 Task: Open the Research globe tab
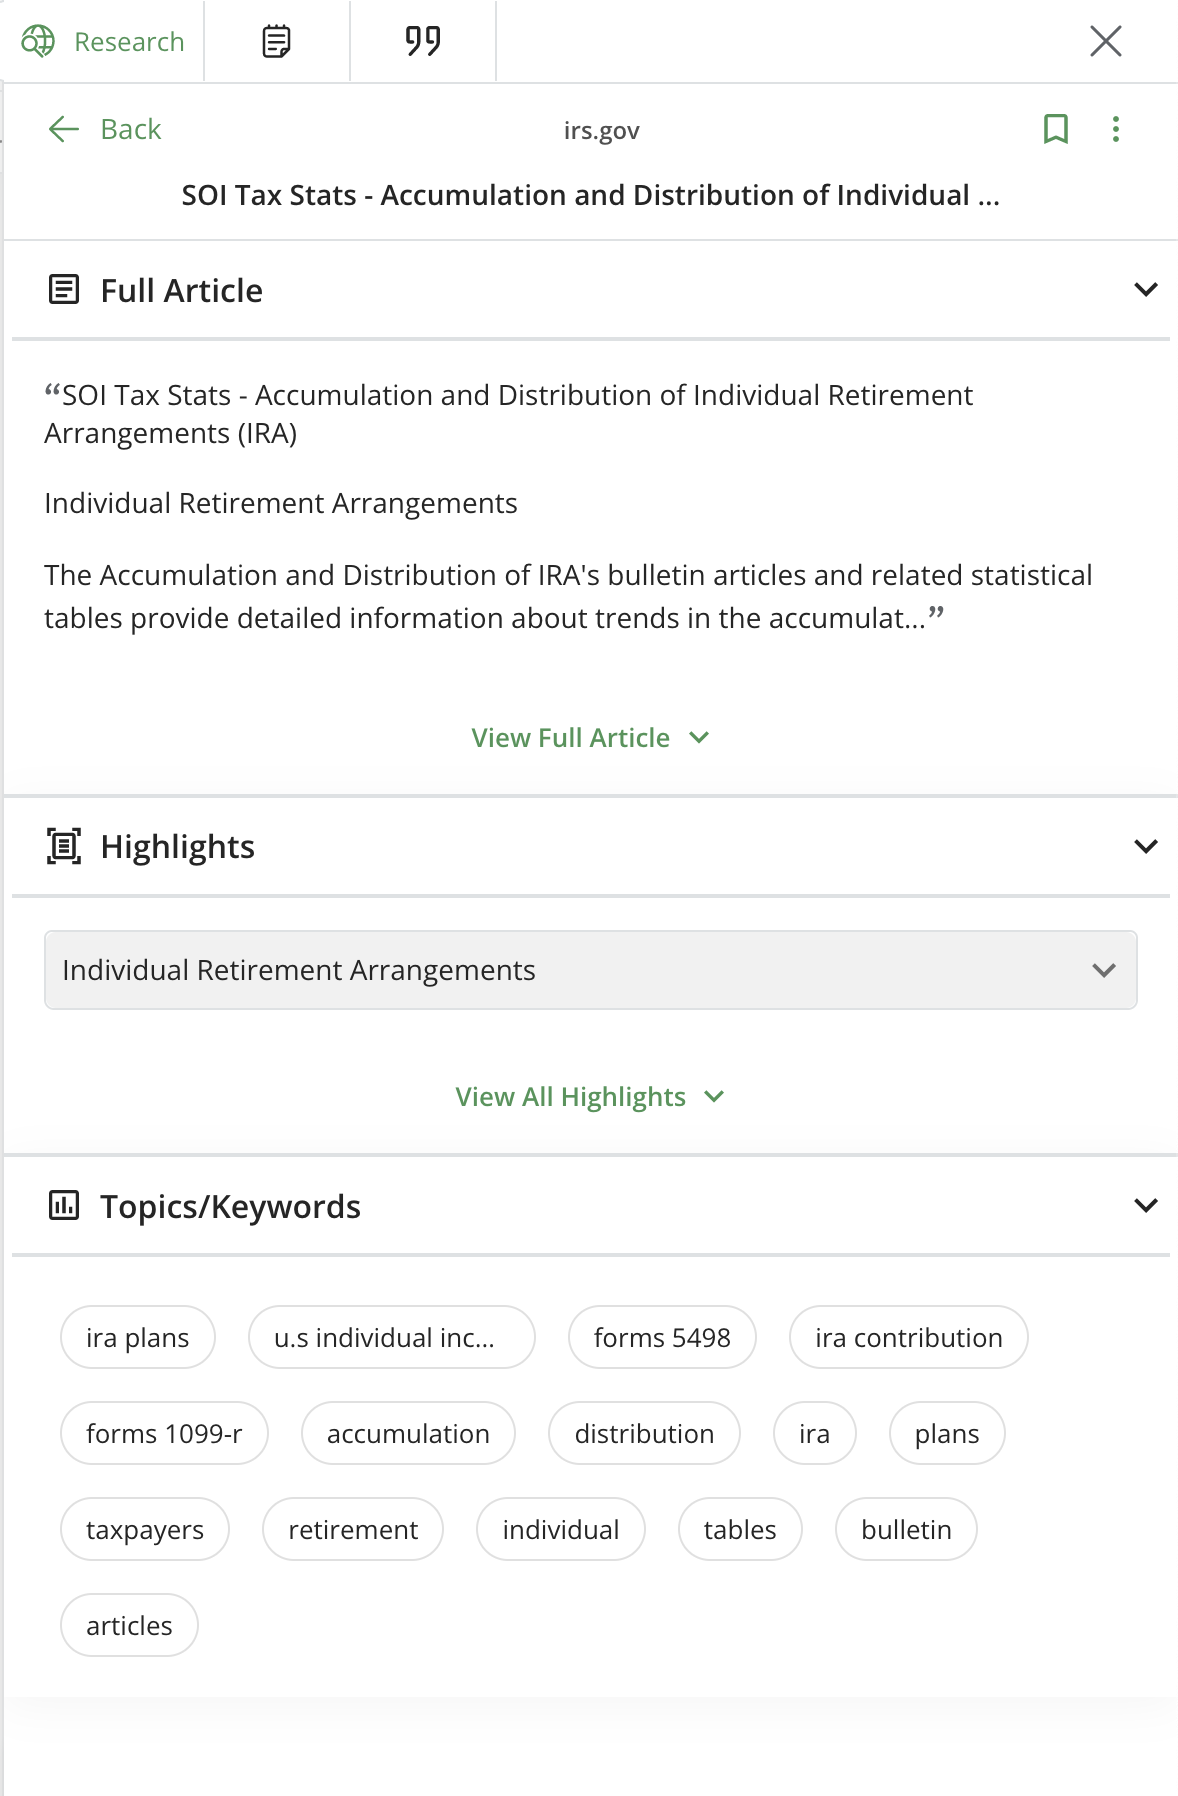click(x=102, y=41)
